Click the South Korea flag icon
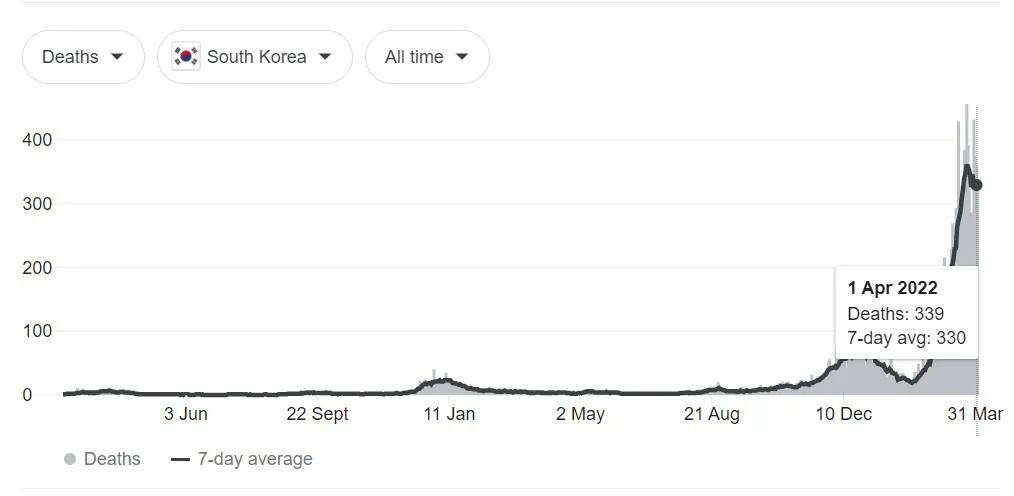The height and width of the screenshot is (496, 1014). 186,57
